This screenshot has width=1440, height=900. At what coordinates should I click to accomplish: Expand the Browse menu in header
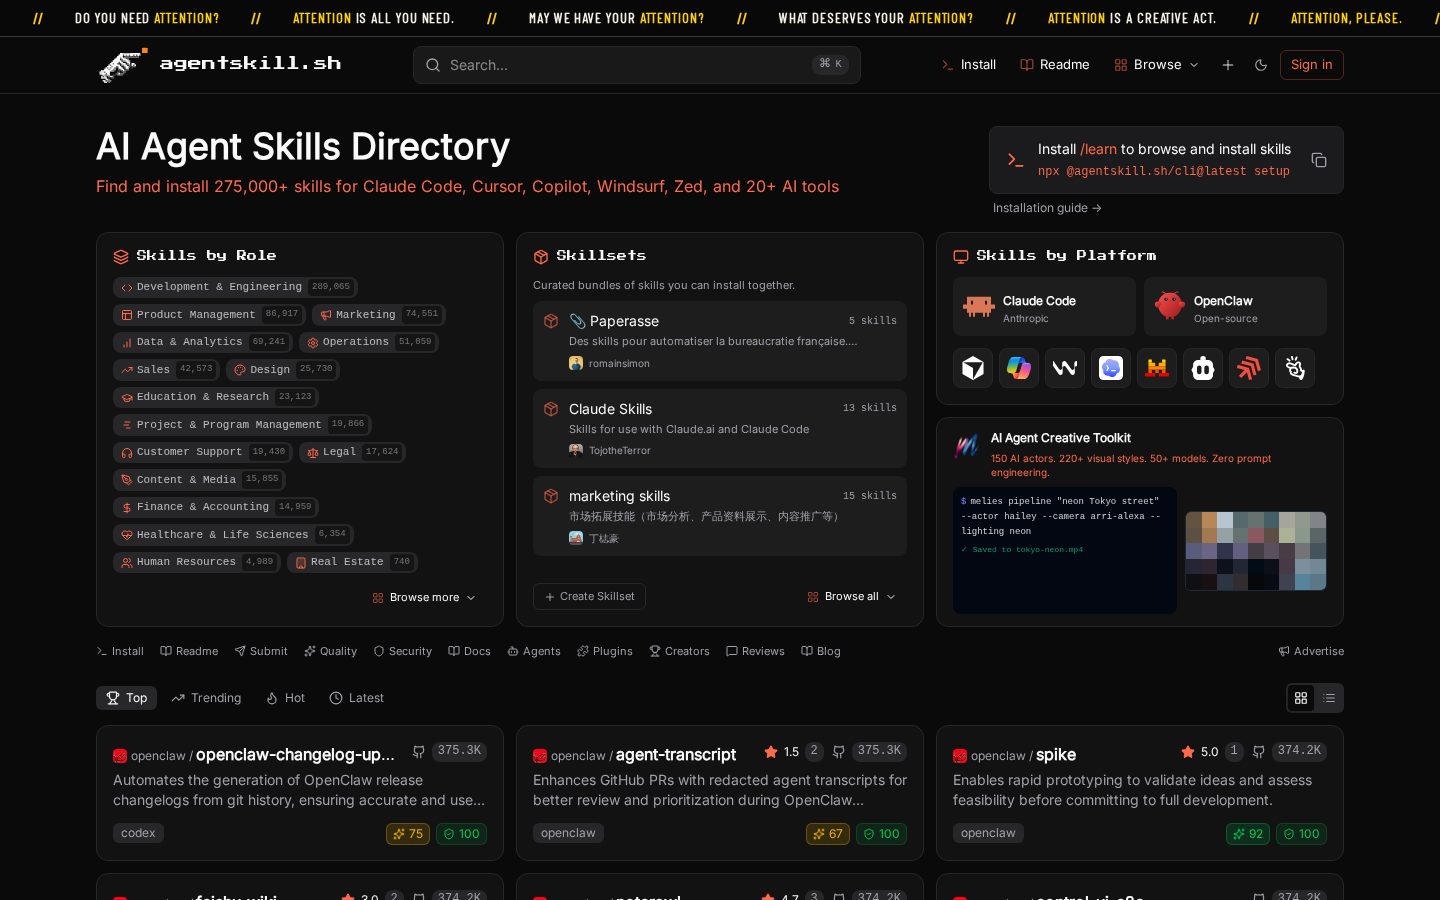[x=1156, y=65]
